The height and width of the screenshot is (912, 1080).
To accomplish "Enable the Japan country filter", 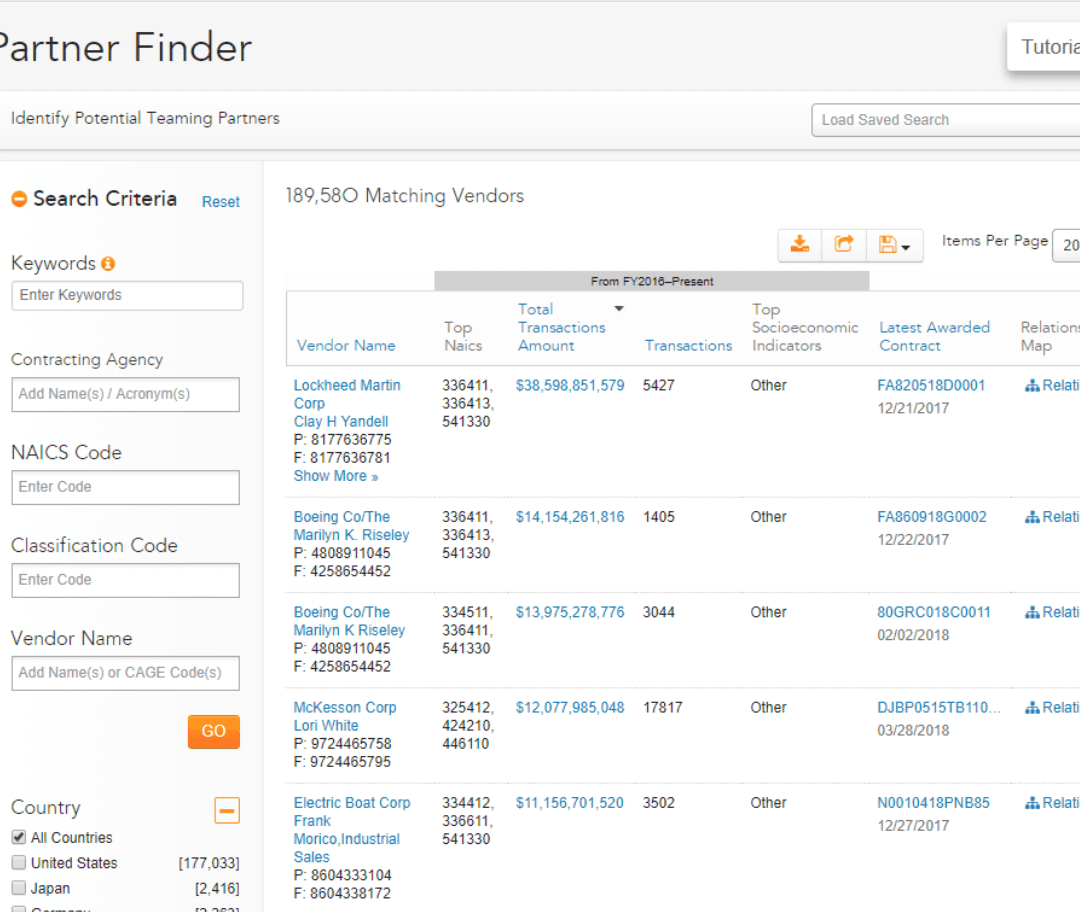I will 19,888.
